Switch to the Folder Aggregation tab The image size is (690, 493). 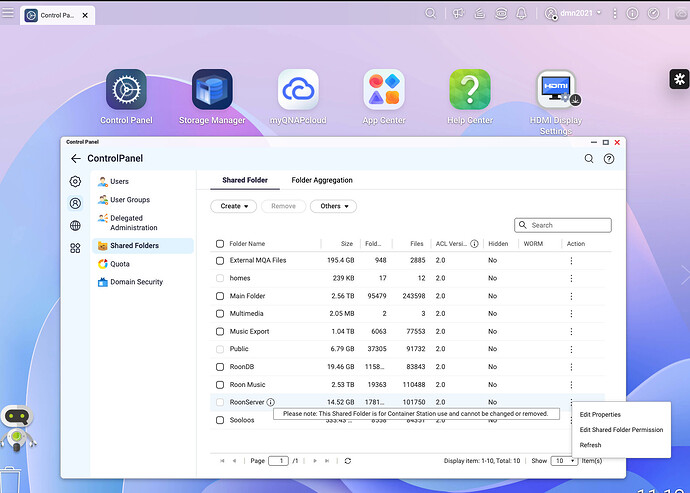pos(322,180)
